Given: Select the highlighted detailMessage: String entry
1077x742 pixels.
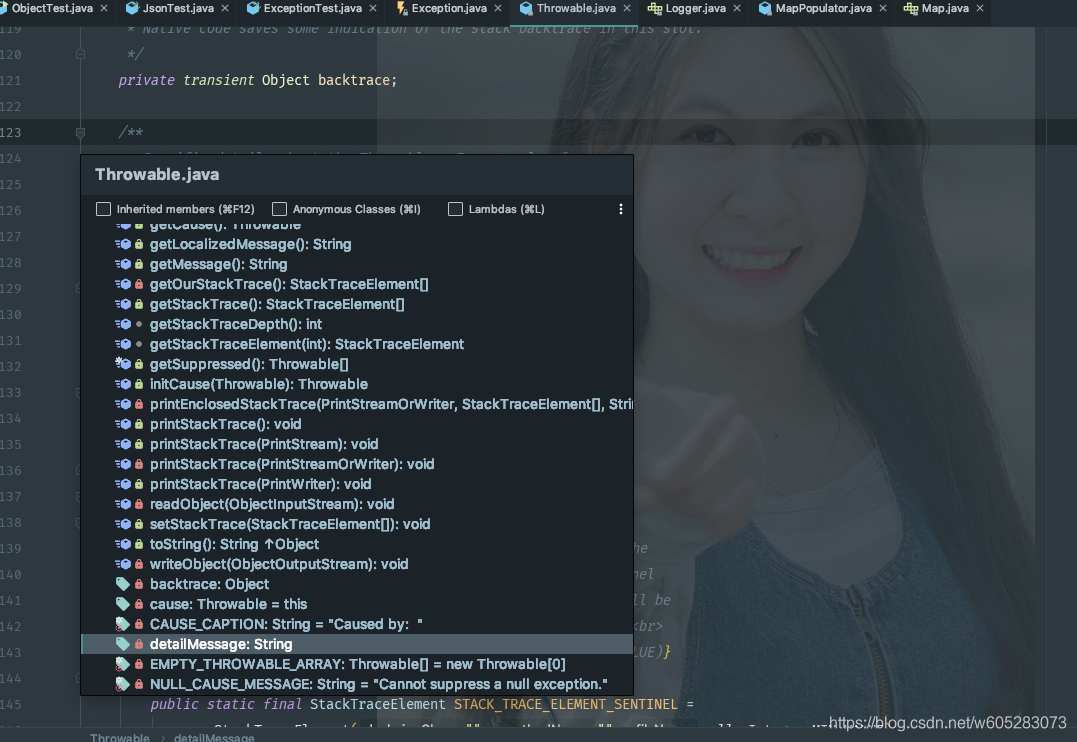Looking at the screenshot, I should click(x=222, y=644).
